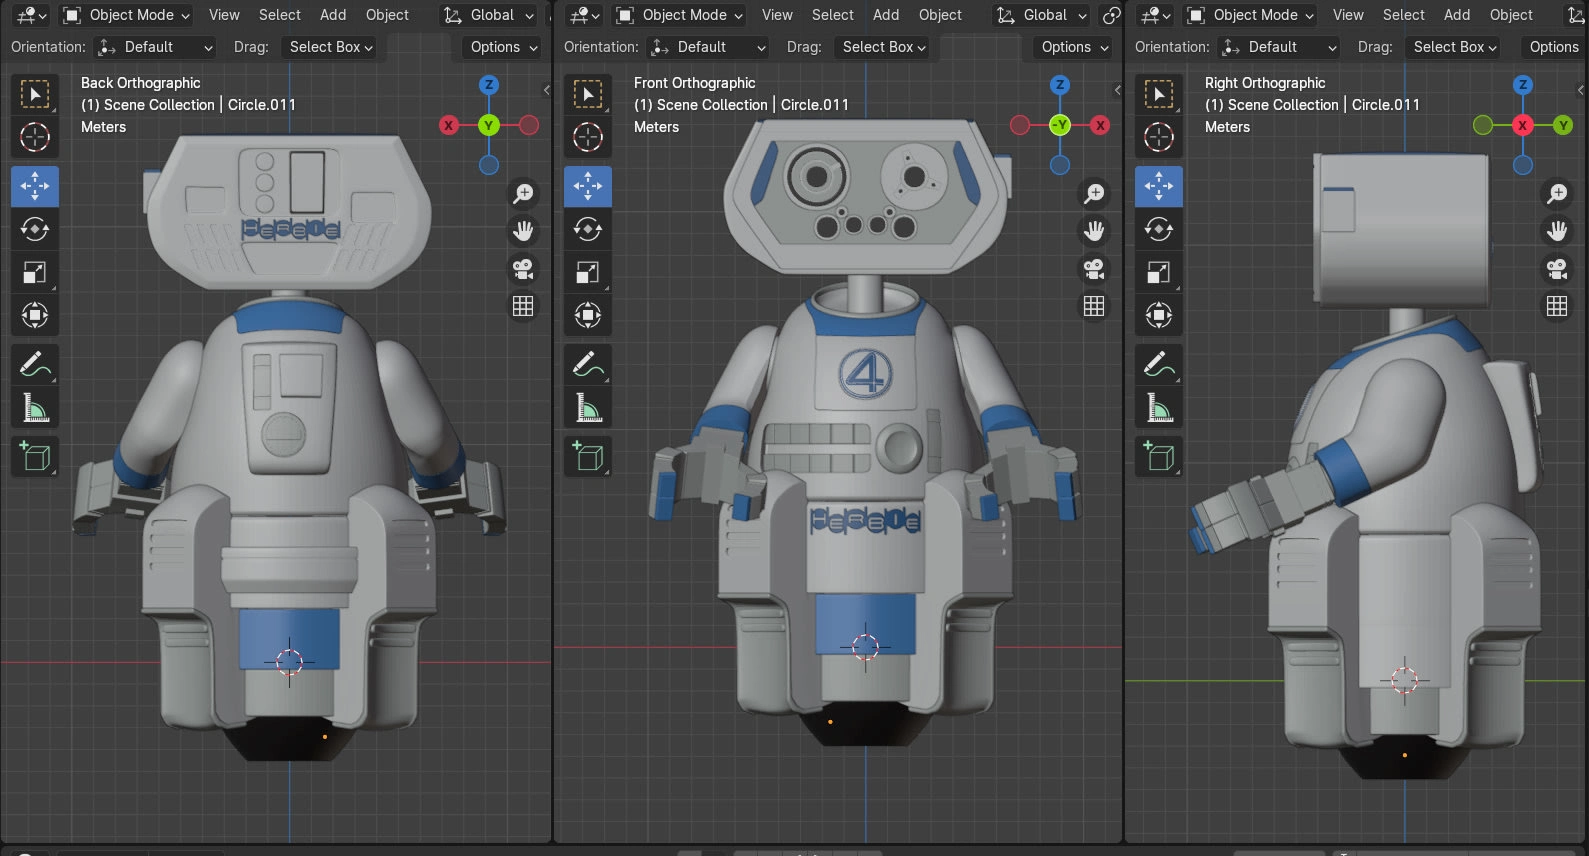
Task: Toggle camera view in Back Orthographic viewport
Action: 523,269
